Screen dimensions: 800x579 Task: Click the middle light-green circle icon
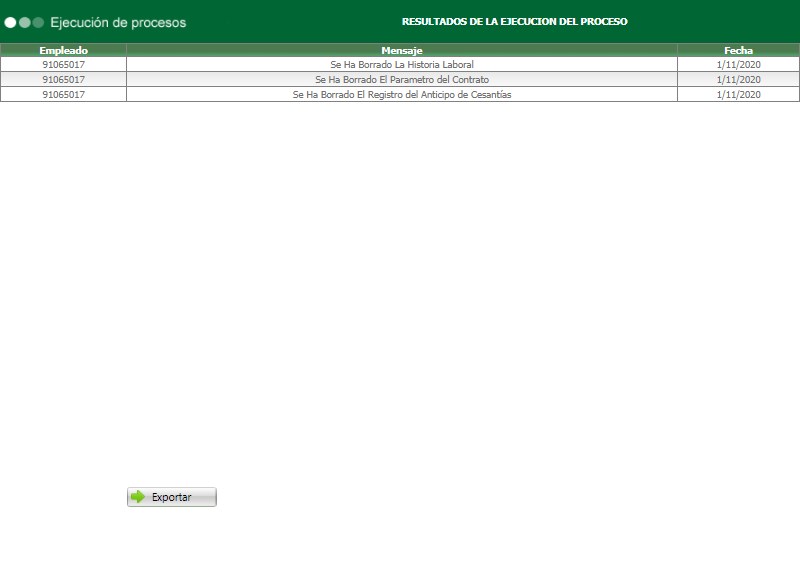pyautogui.click(x=24, y=22)
